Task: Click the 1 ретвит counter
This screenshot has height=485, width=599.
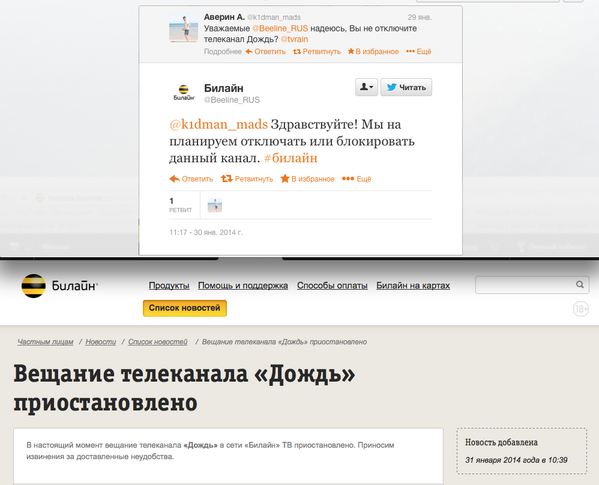Action: 181,205
